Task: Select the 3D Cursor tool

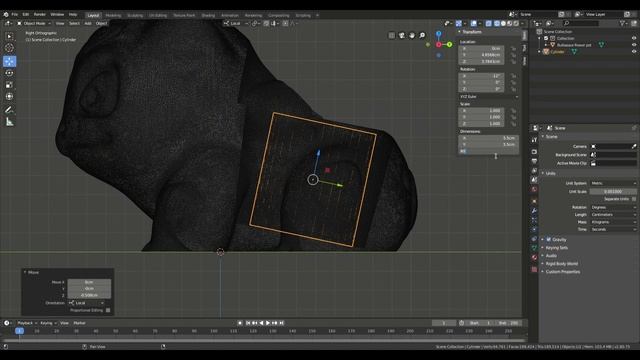Action: click(9, 48)
